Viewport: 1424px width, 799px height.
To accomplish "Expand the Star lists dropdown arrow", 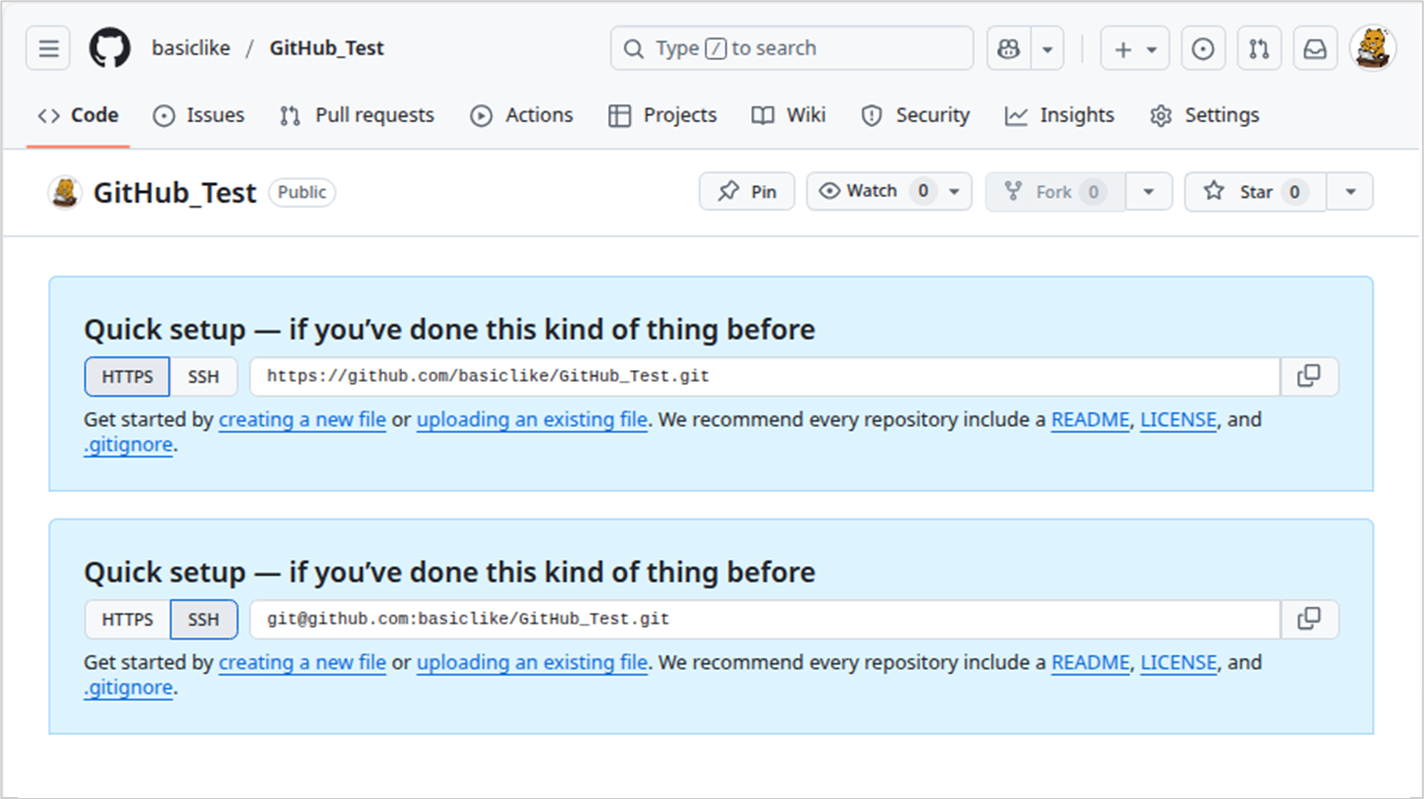I will (x=1350, y=192).
